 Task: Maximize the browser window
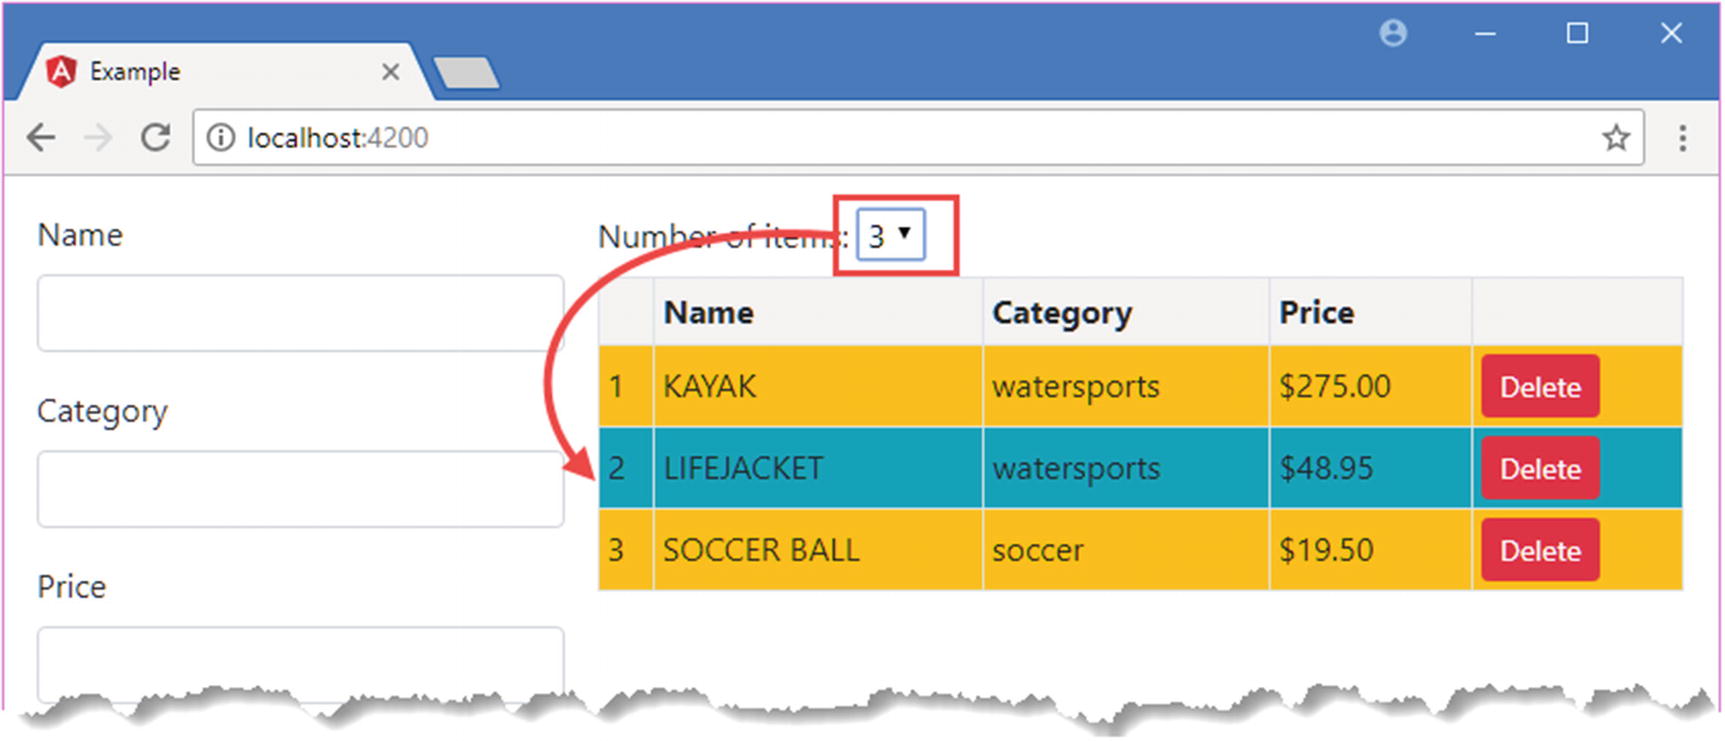pos(1577,34)
